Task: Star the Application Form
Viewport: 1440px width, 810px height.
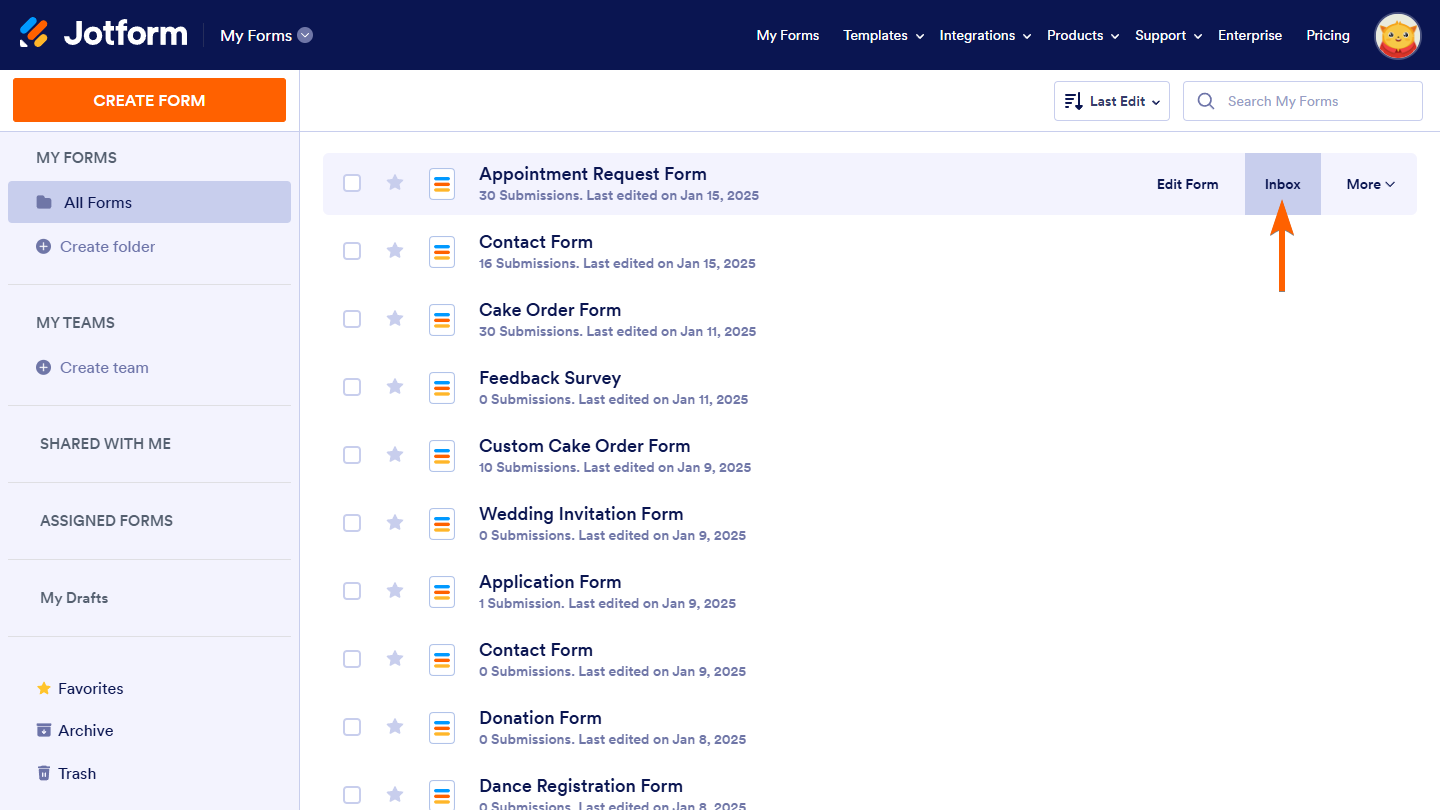Action: click(395, 590)
